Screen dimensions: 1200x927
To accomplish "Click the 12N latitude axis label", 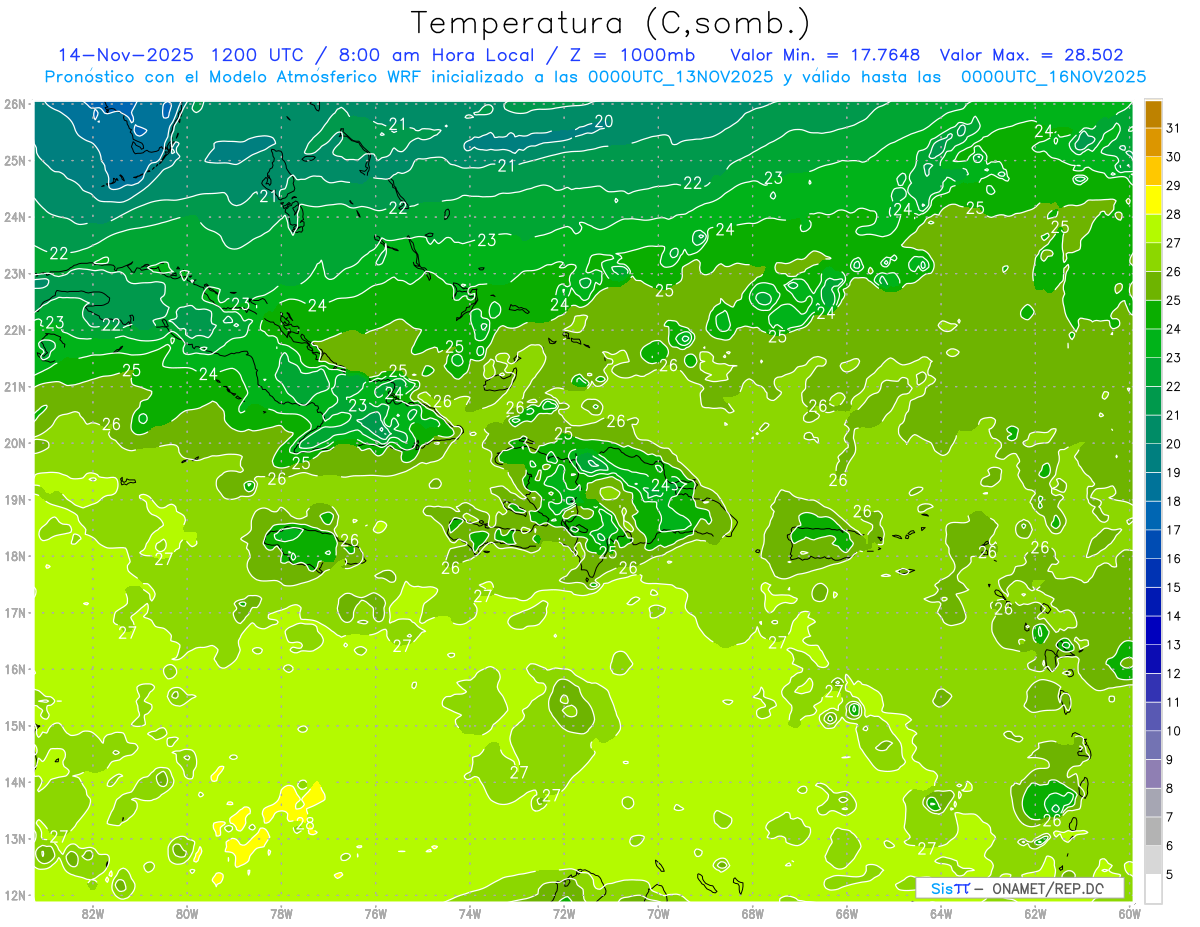I will [x=14, y=895].
